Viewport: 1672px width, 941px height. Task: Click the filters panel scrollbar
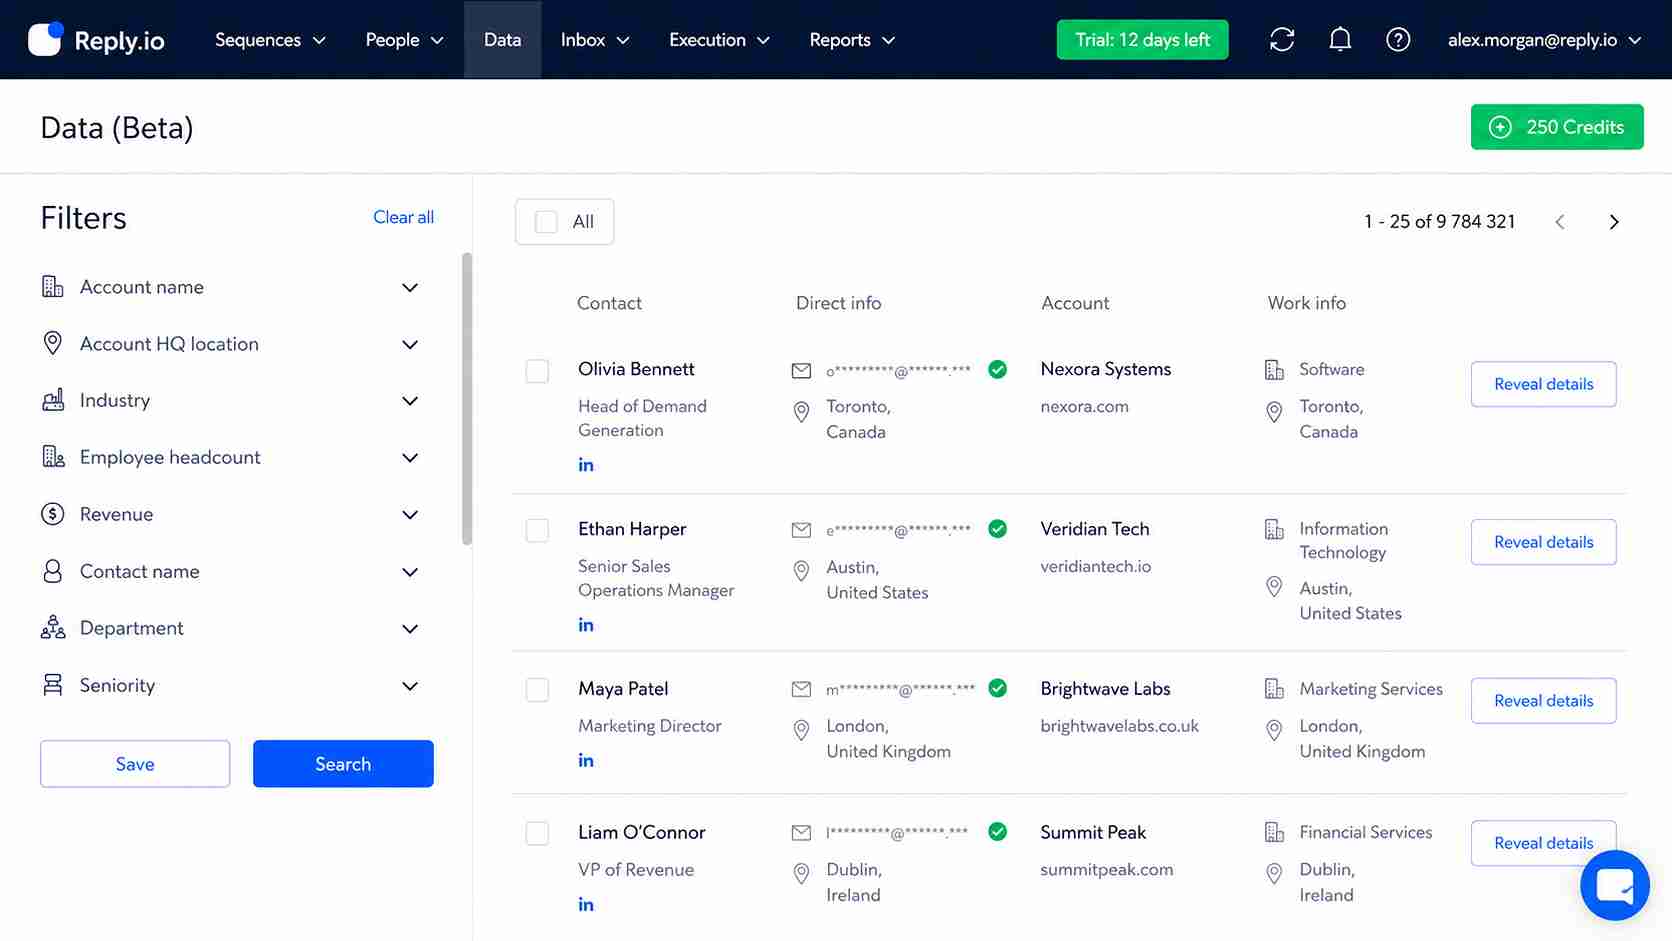[x=466, y=399]
